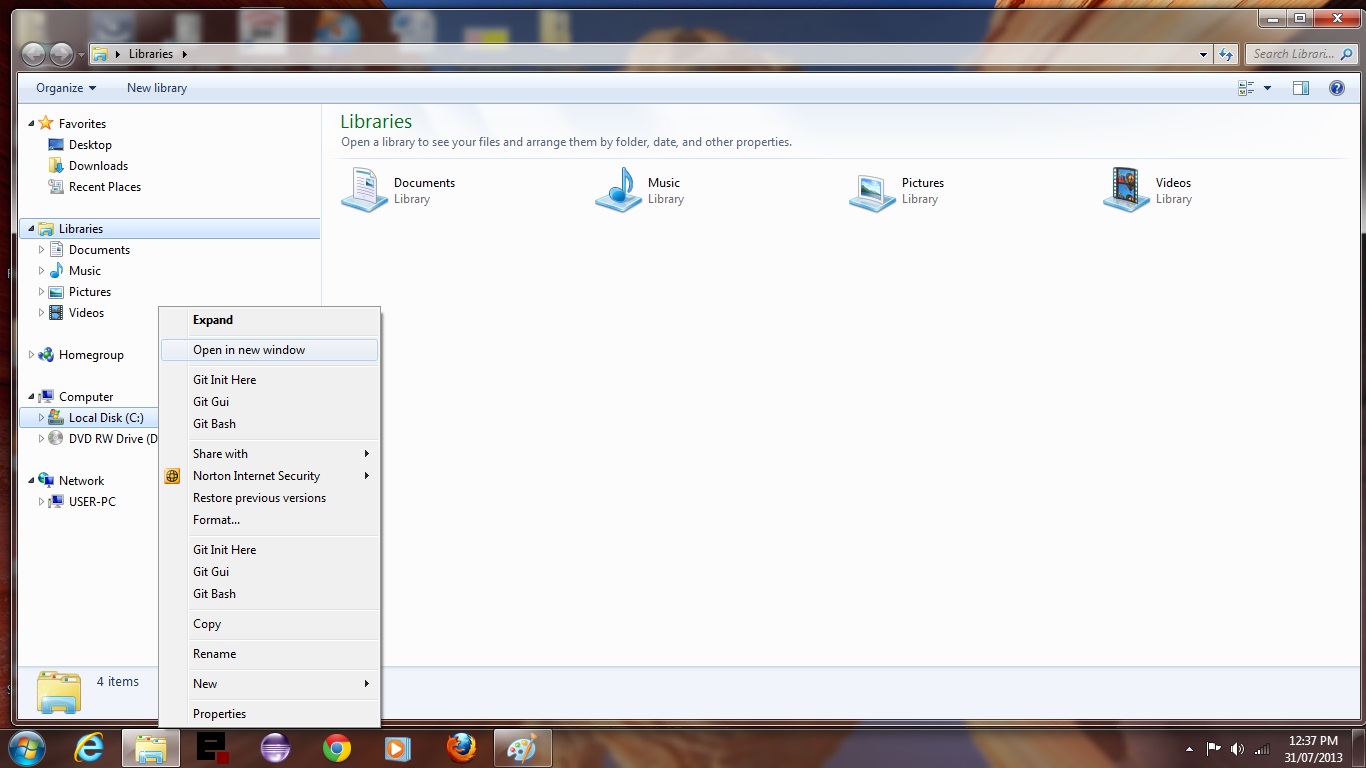Click the Back navigation arrow
The image size is (1366, 768).
[x=33, y=54]
